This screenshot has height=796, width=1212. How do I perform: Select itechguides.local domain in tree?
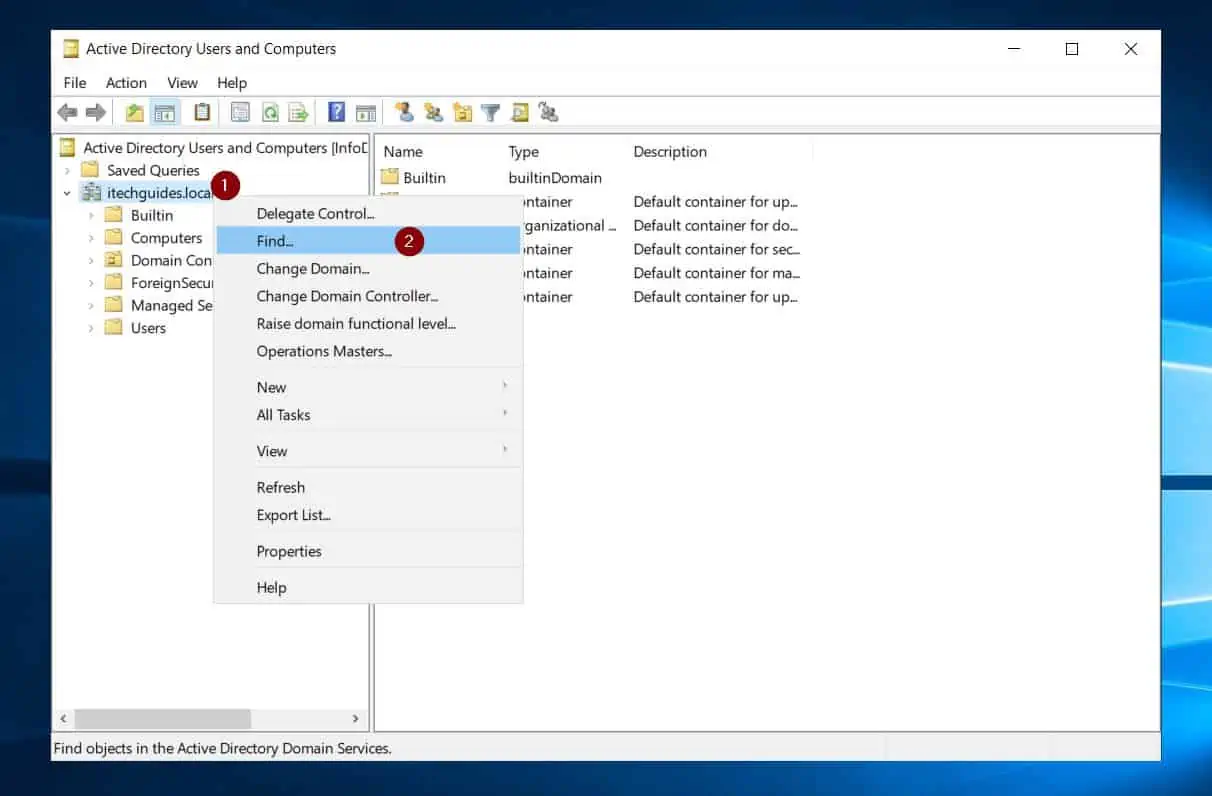coord(158,193)
